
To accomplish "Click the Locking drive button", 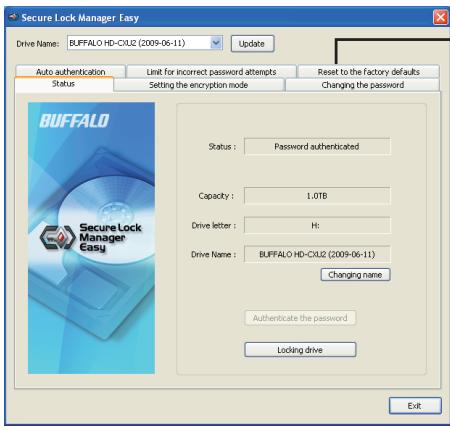I will [x=300, y=350].
